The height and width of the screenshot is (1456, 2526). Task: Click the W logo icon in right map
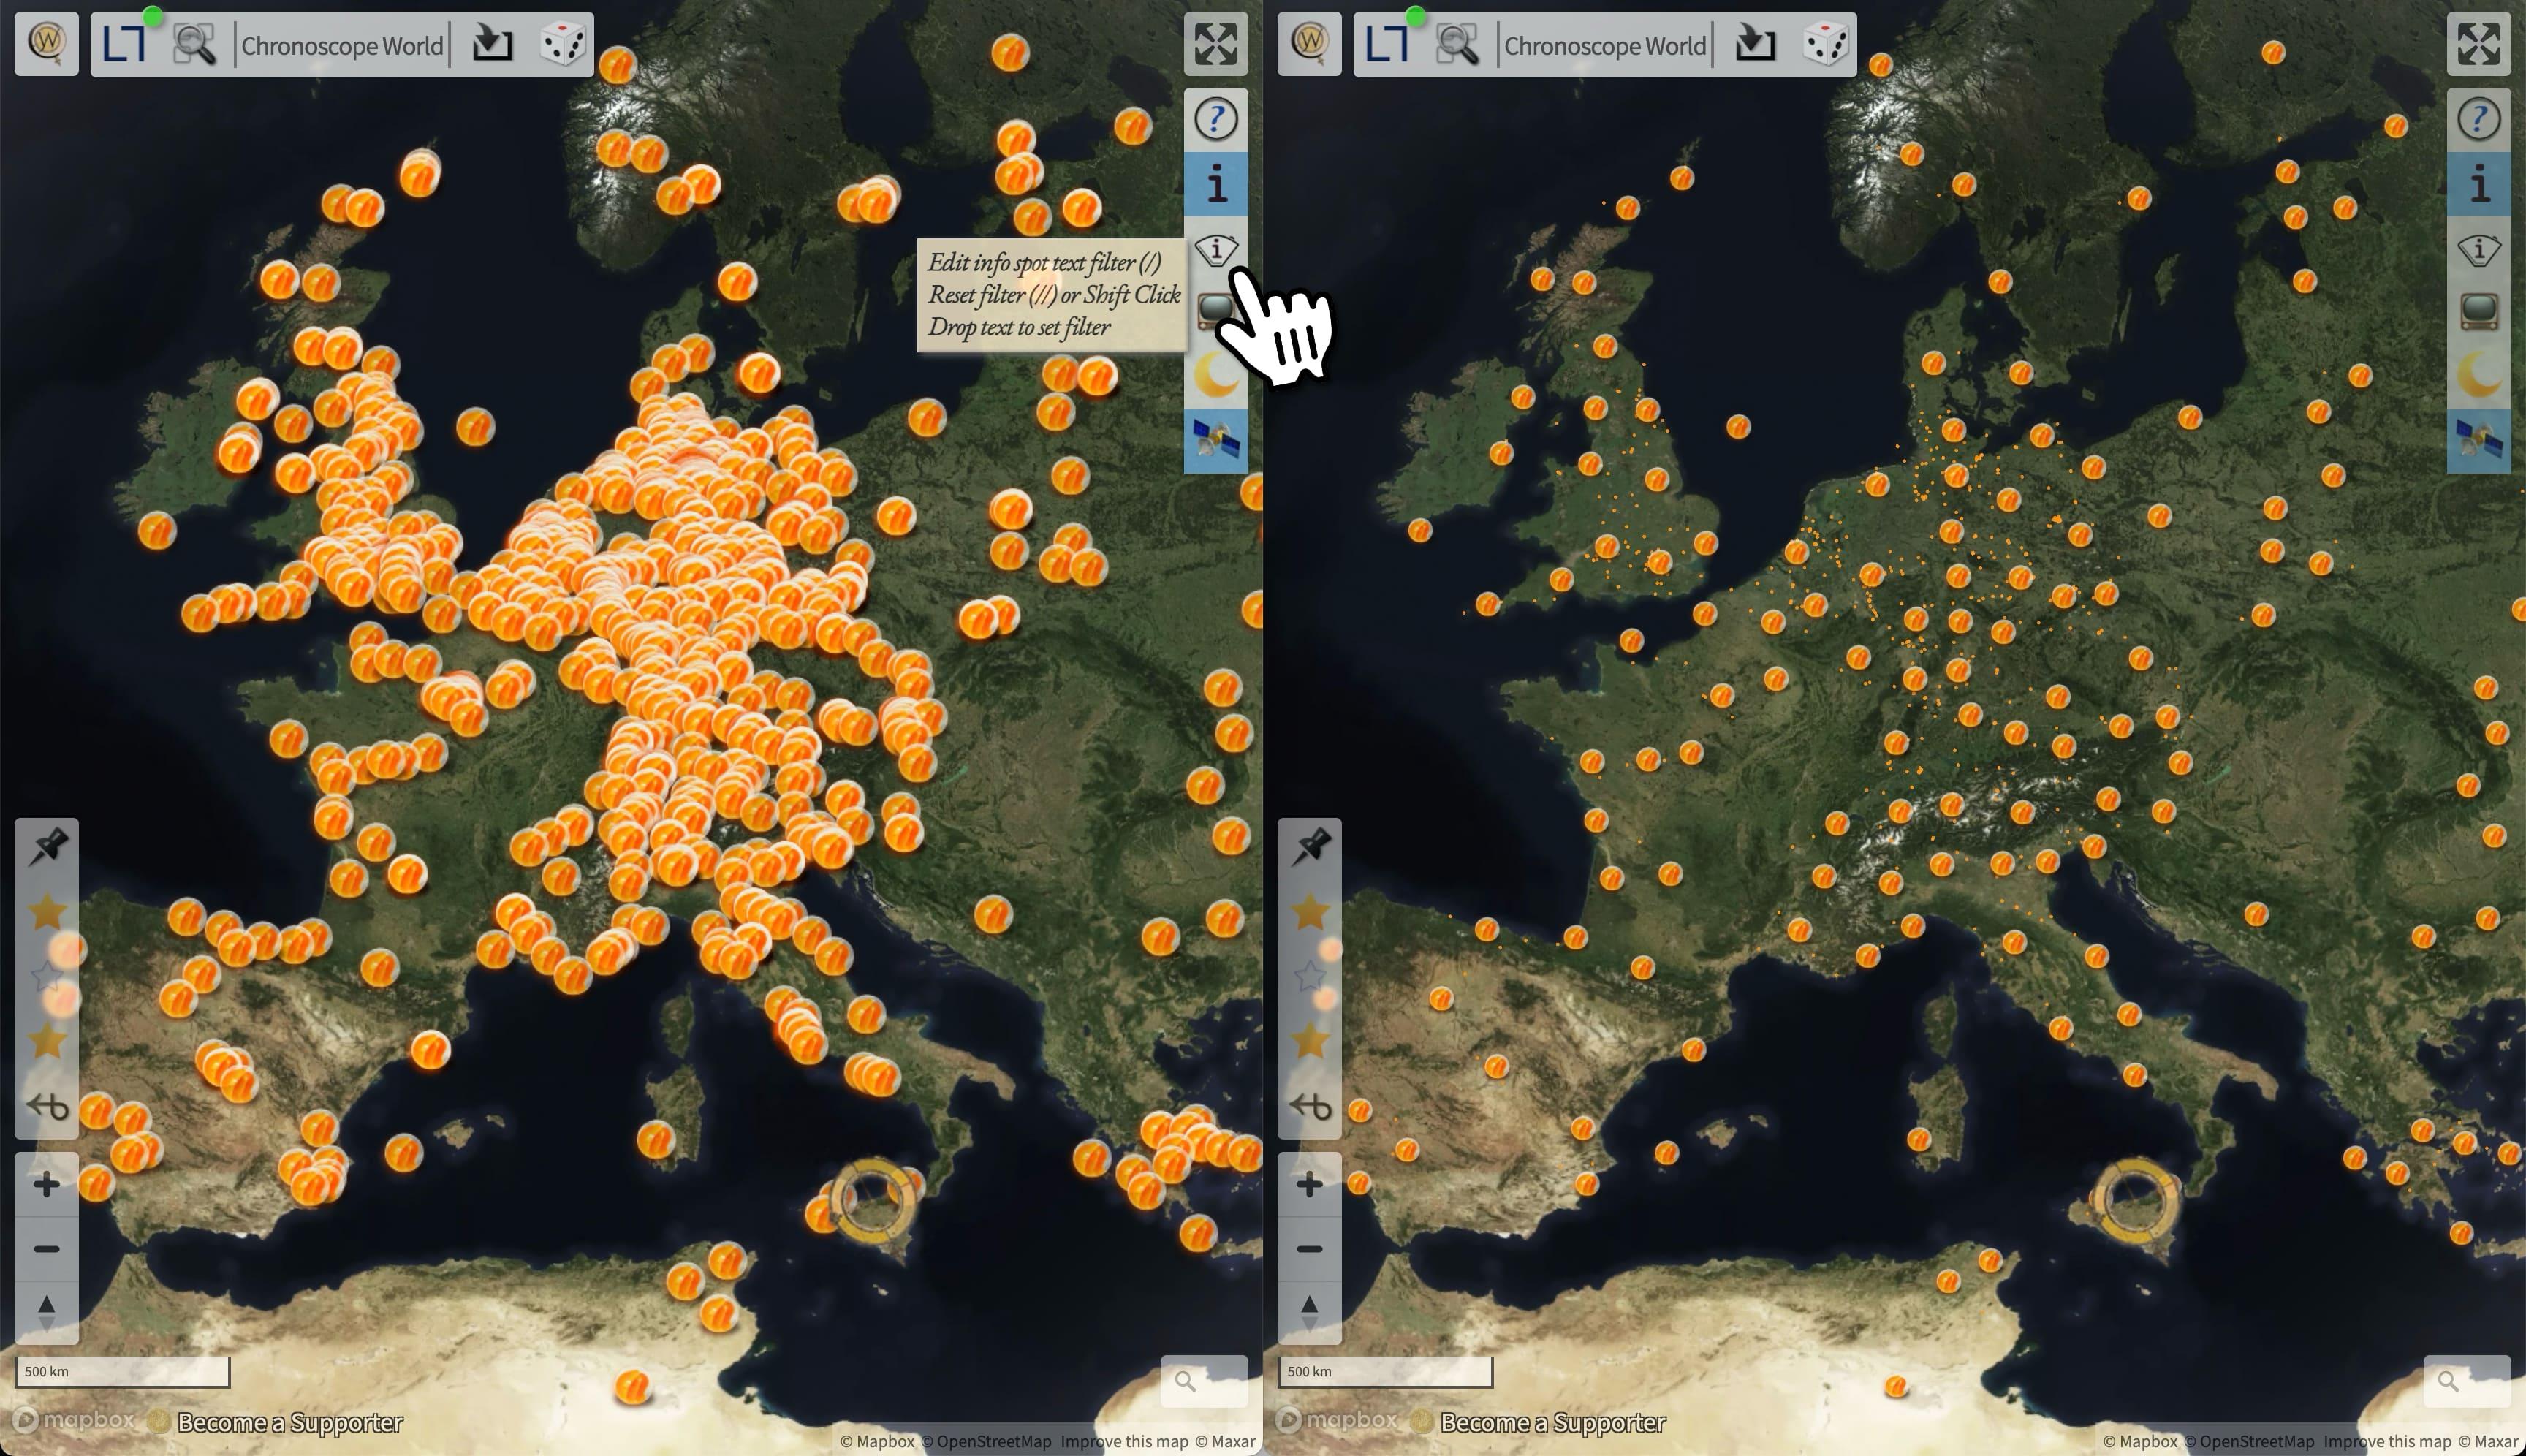pos(1309,44)
